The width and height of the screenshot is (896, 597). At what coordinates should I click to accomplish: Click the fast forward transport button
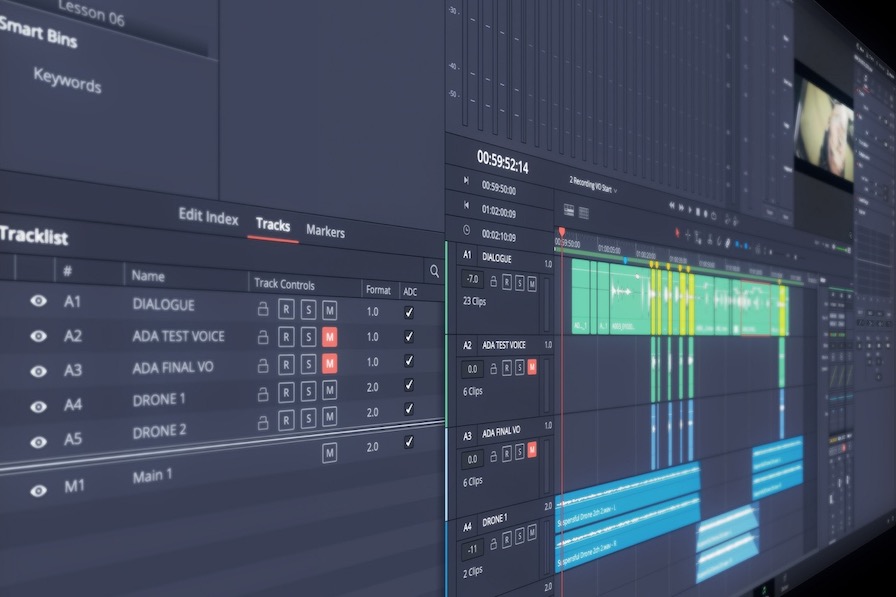(681, 207)
